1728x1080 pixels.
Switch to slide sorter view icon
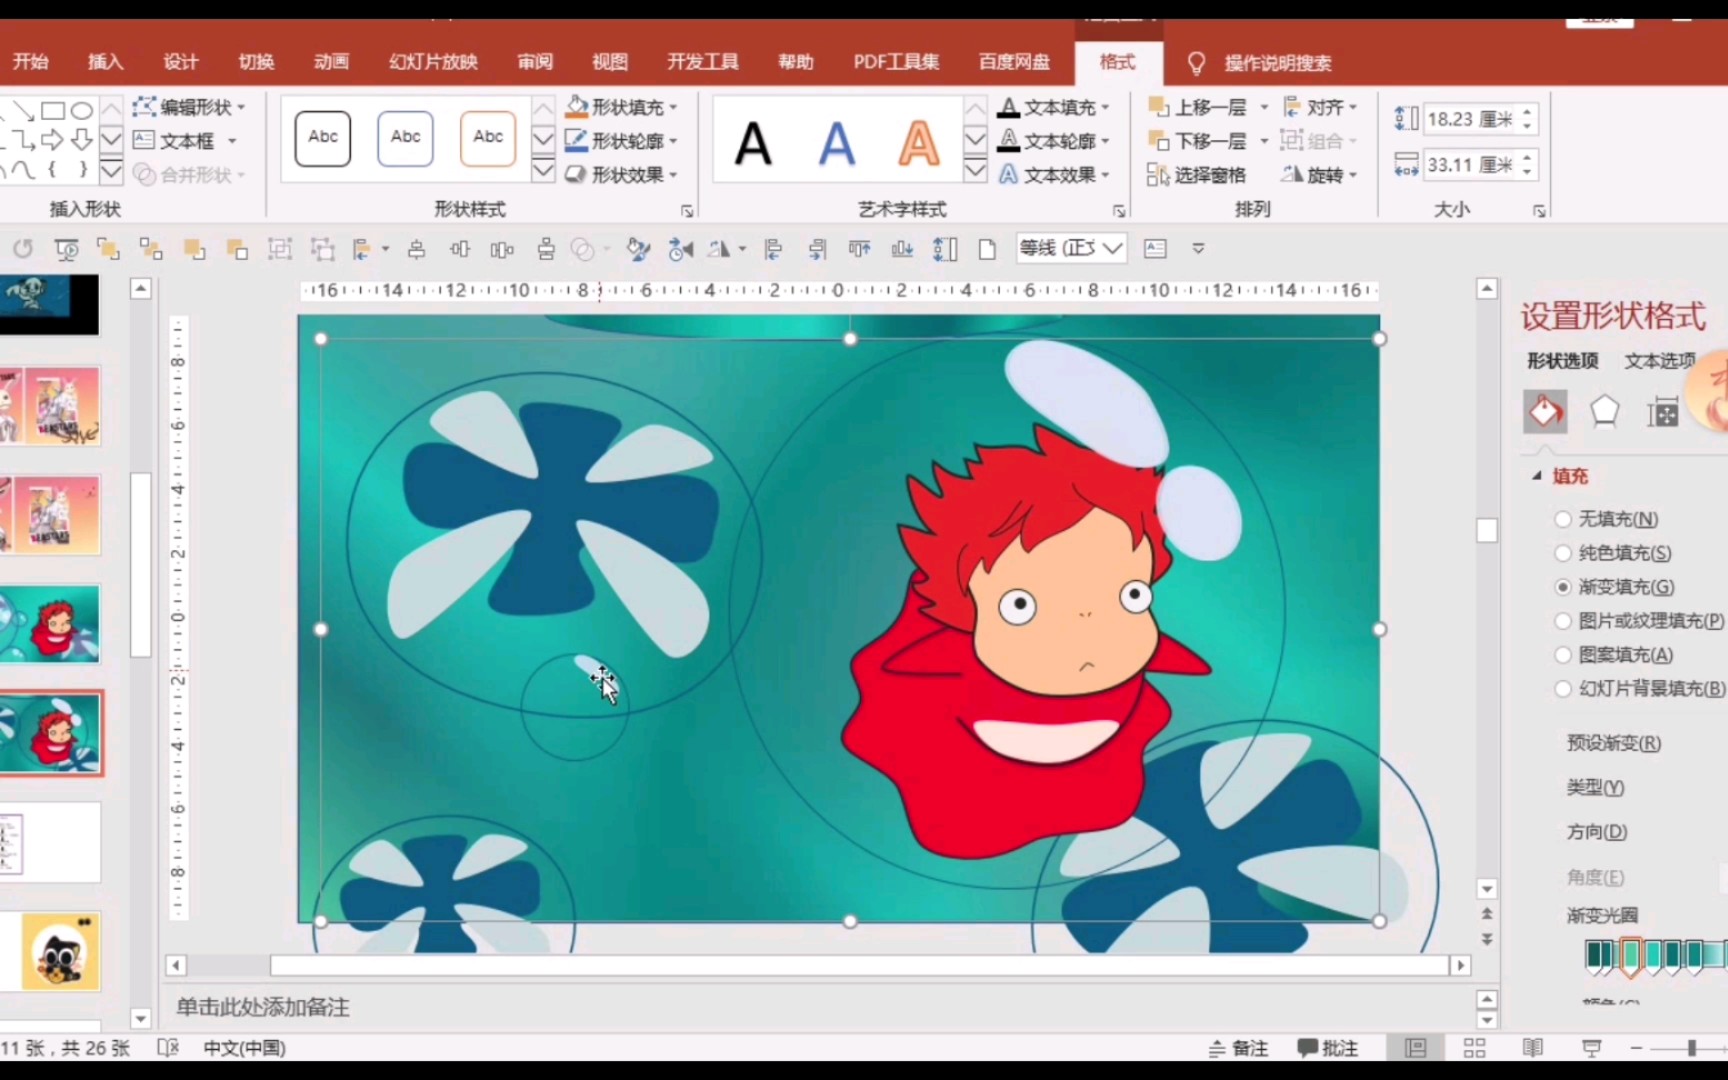pos(1474,1048)
